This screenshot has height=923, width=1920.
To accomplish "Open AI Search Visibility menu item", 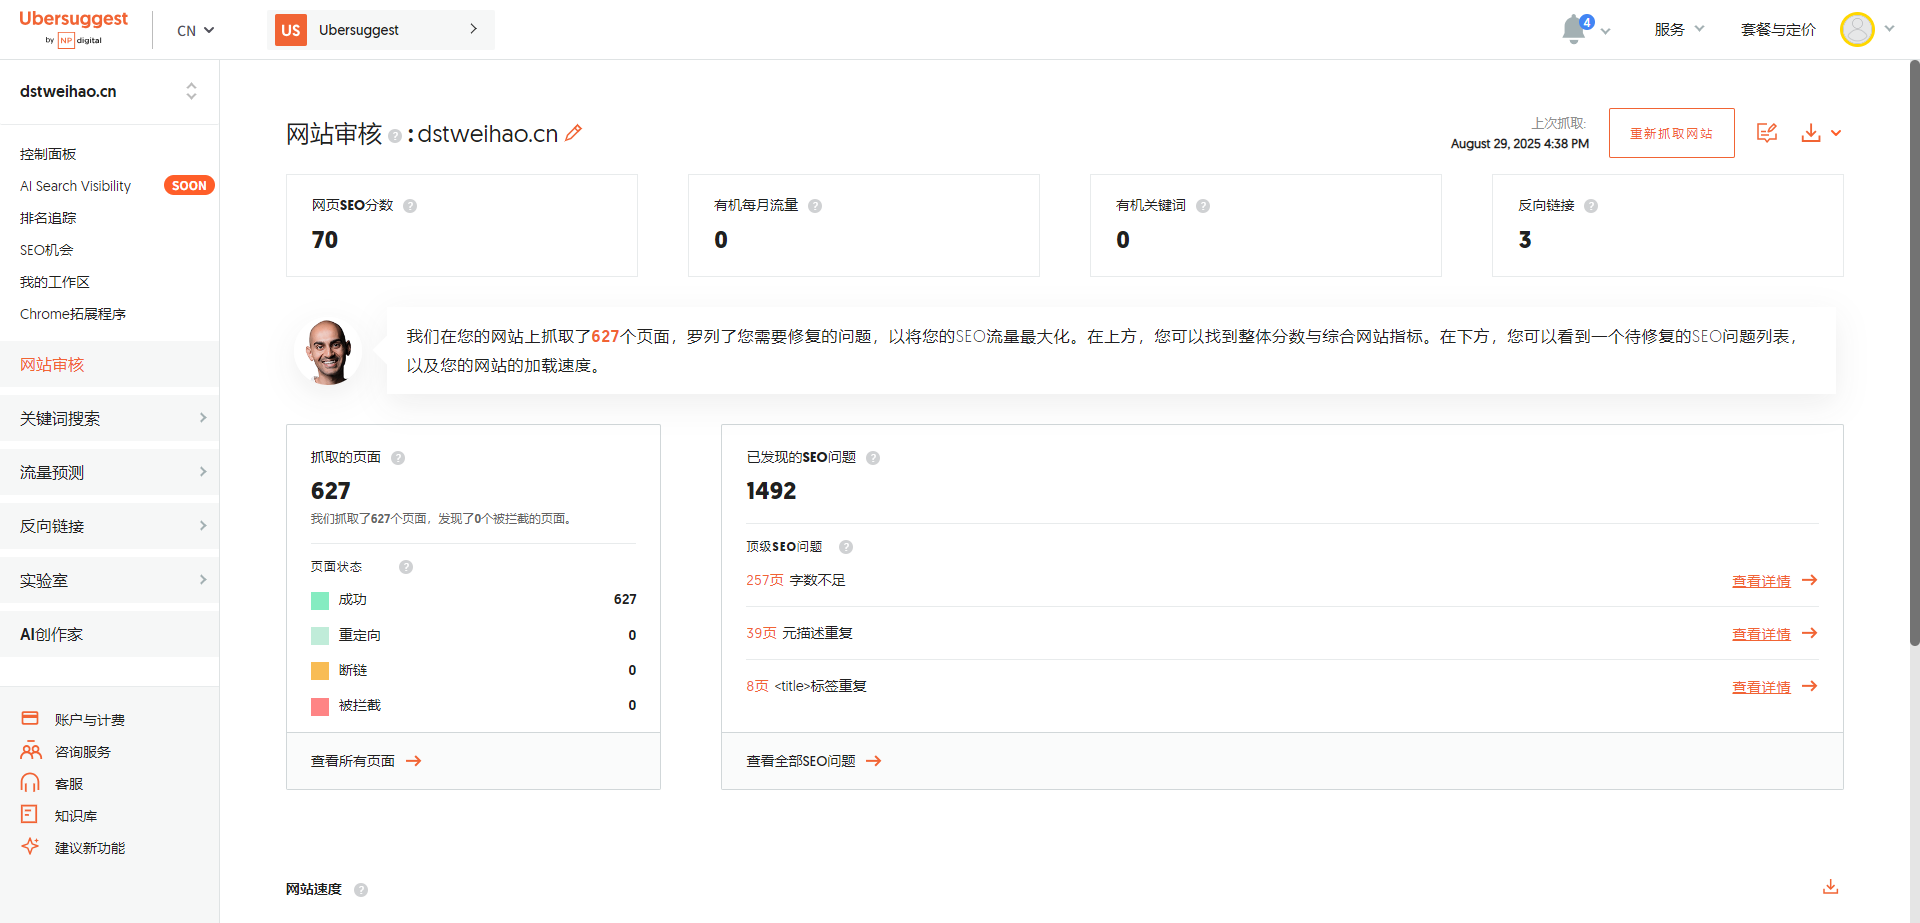I will 75,186.
